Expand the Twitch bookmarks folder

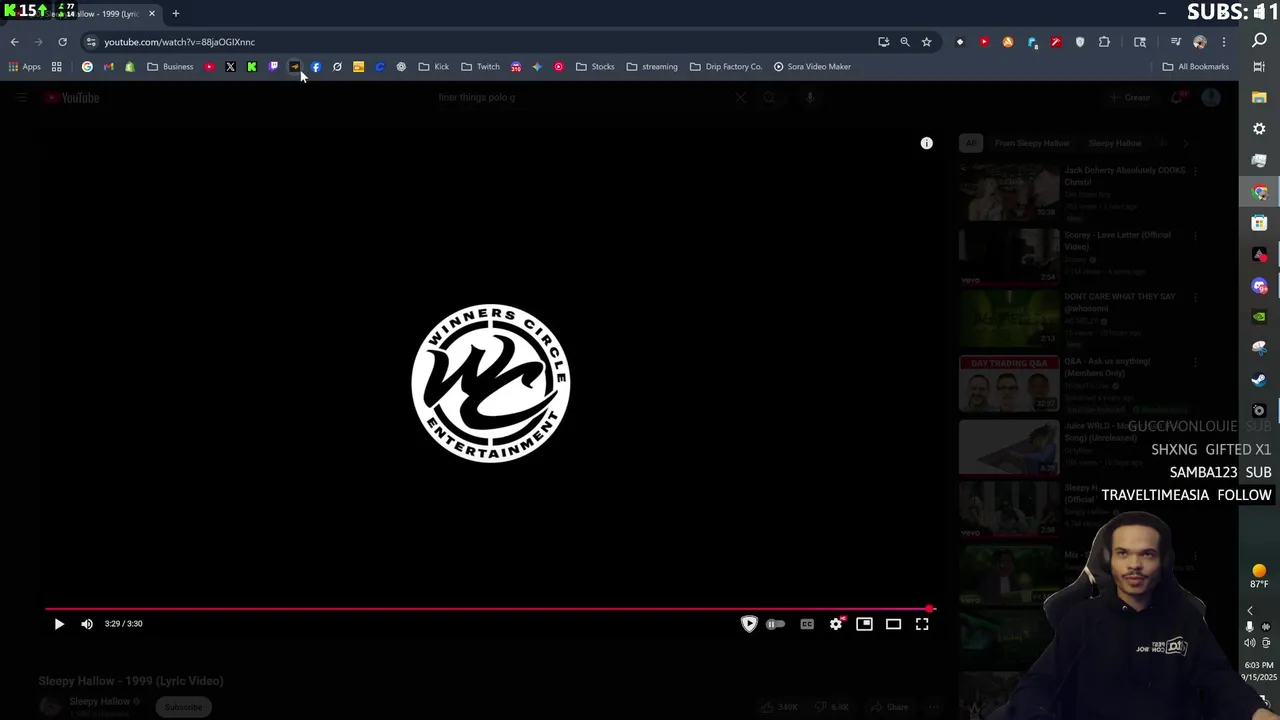[480, 67]
